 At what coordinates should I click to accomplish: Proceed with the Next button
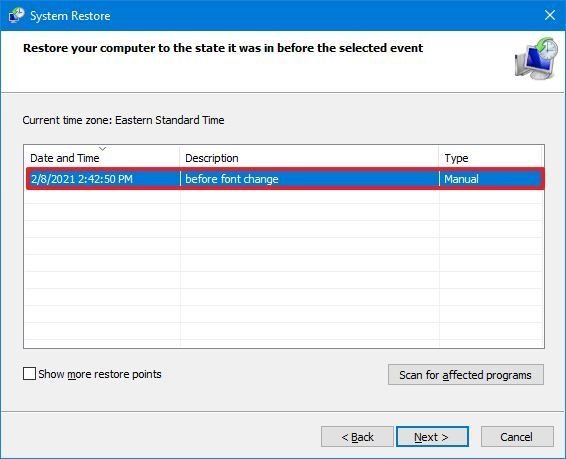point(432,437)
